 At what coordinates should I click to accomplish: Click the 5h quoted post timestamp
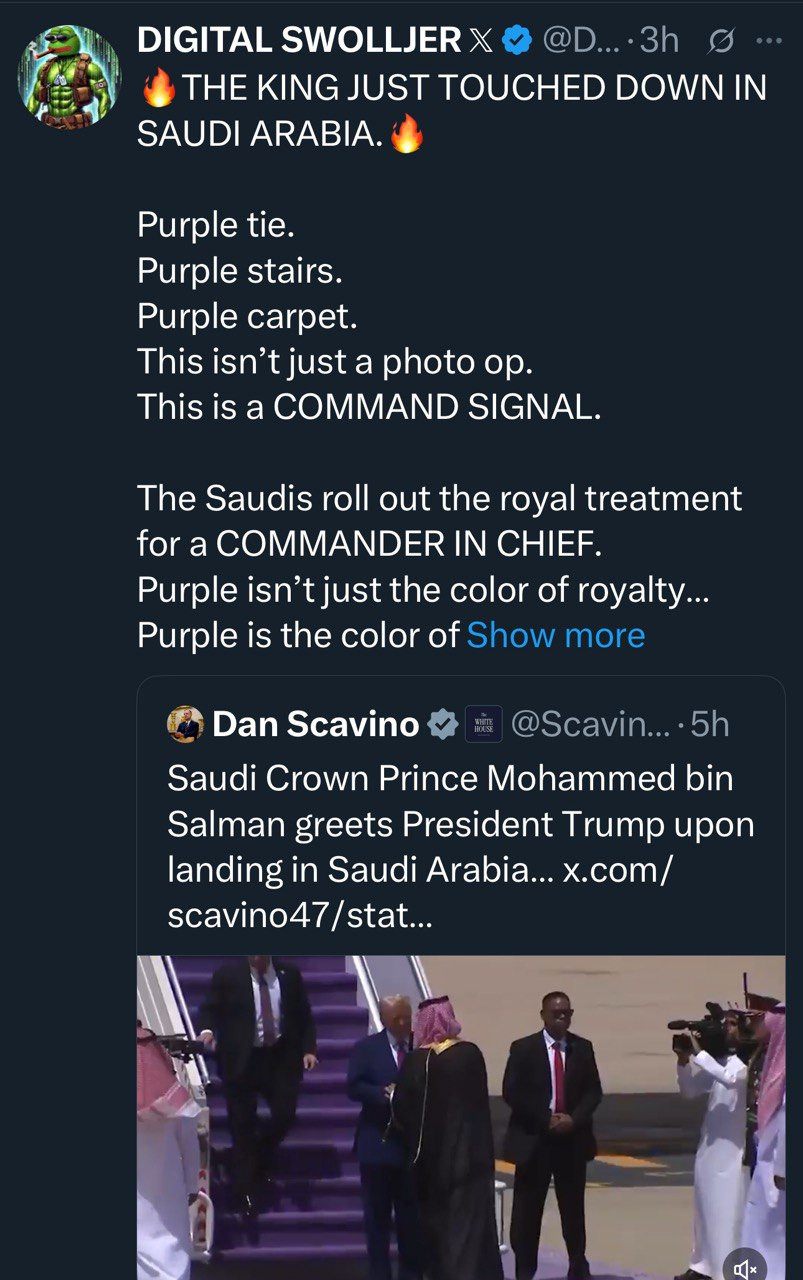(x=710, y=724)
